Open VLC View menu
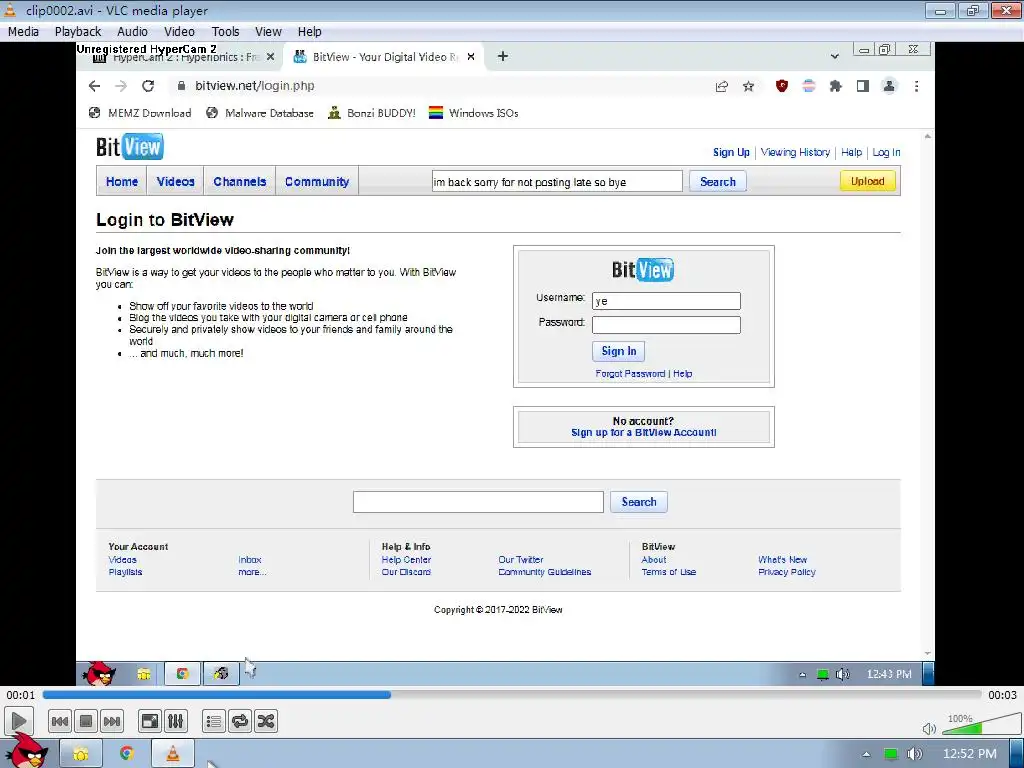 pos(268,31)
